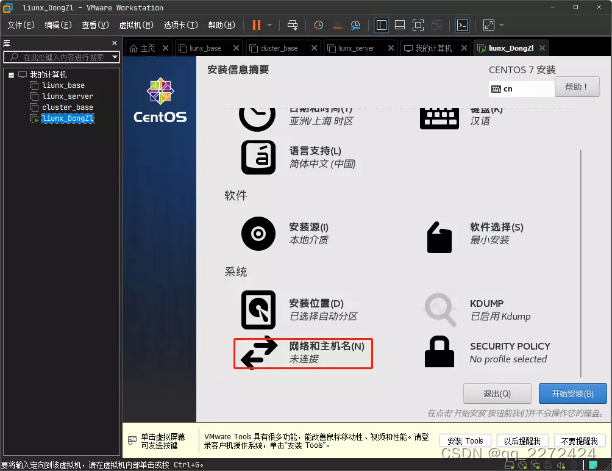612x471 pixels.
Task: Toggle the library sidebar view icon
Action: [x=381, y=25]
